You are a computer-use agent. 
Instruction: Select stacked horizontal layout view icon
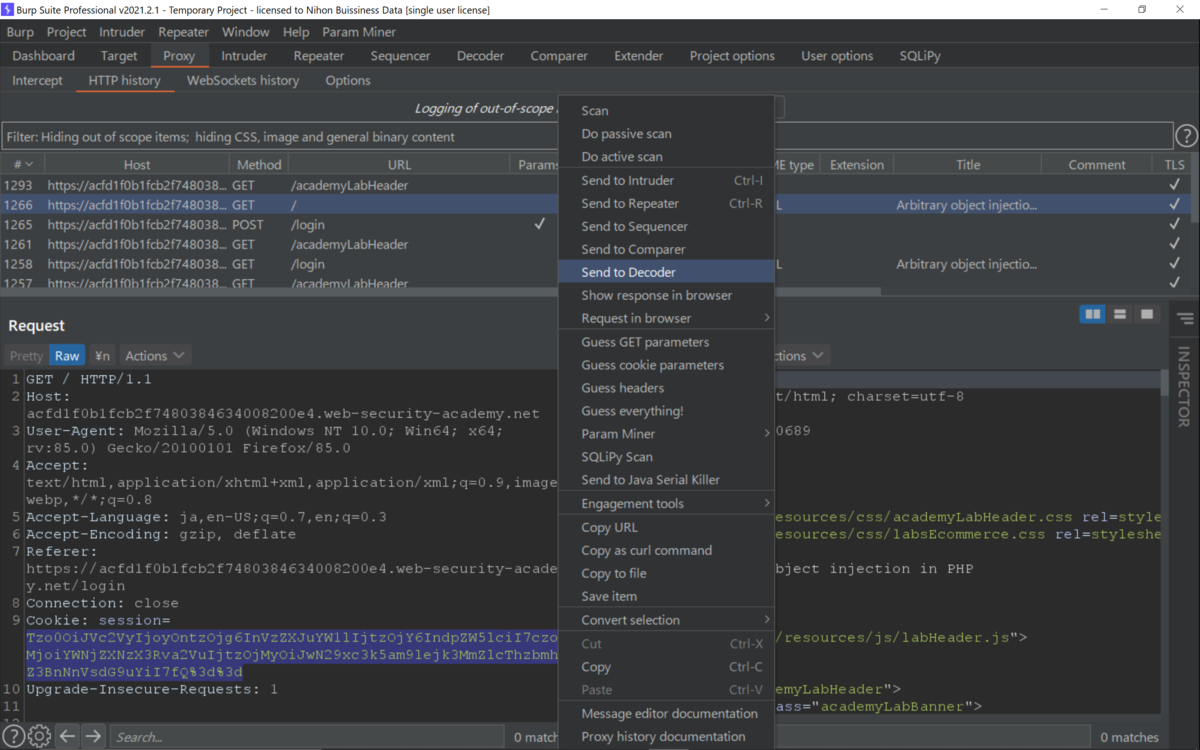click(1120, 314)
